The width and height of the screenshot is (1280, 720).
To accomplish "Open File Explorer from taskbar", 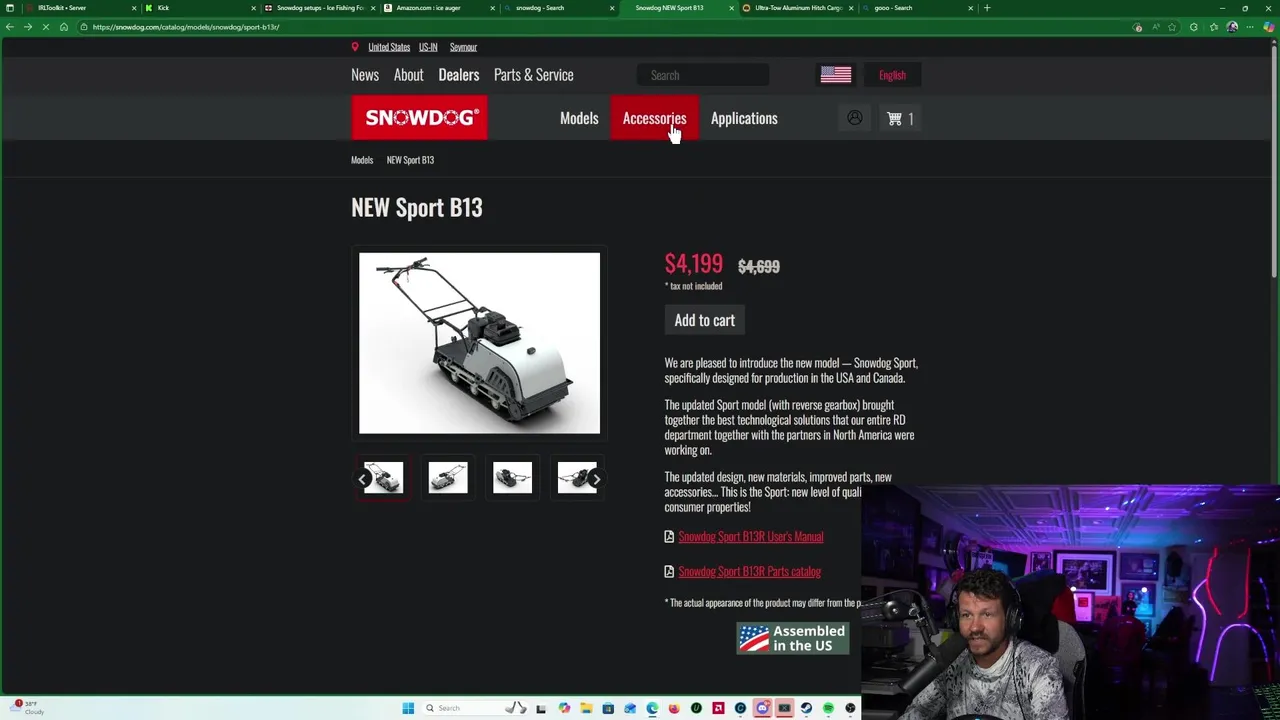I will (x=586, y=708).
